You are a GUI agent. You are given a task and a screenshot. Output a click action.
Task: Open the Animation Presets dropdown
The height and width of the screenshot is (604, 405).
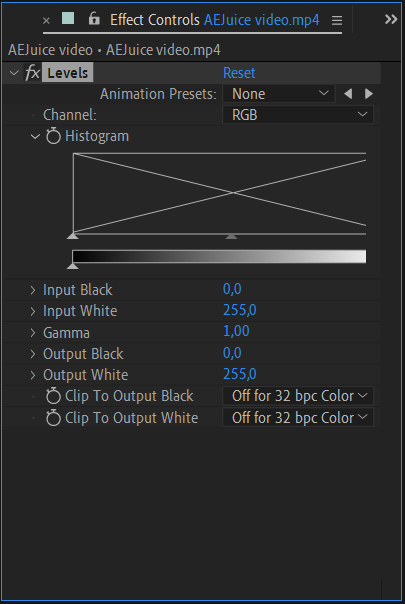coord(279,94)
